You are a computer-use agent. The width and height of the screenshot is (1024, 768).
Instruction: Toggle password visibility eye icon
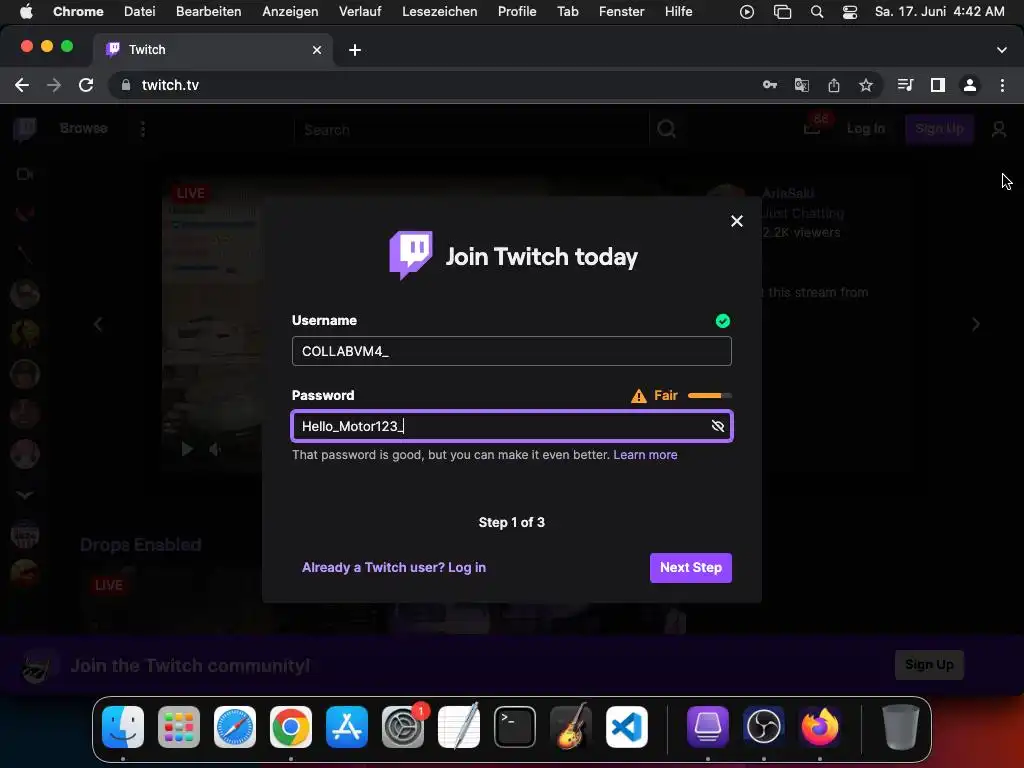tap(718, 426)
